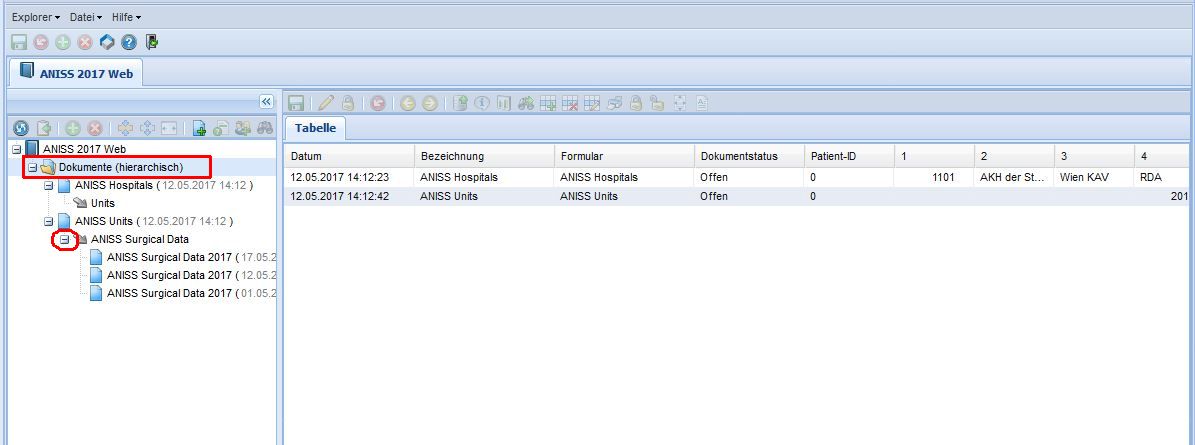
Task: Click the pencil edit icon in document toolbar
Action: click(x=325, y=103)
